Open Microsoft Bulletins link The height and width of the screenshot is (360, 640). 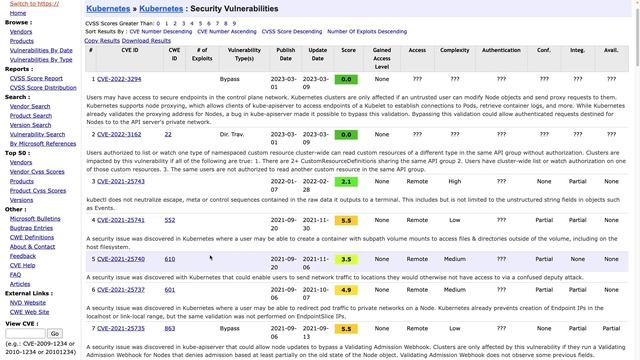point(35,219)
